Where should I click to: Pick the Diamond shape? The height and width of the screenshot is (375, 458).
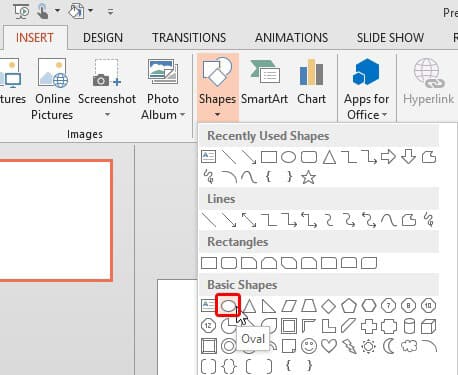(329, 306)
